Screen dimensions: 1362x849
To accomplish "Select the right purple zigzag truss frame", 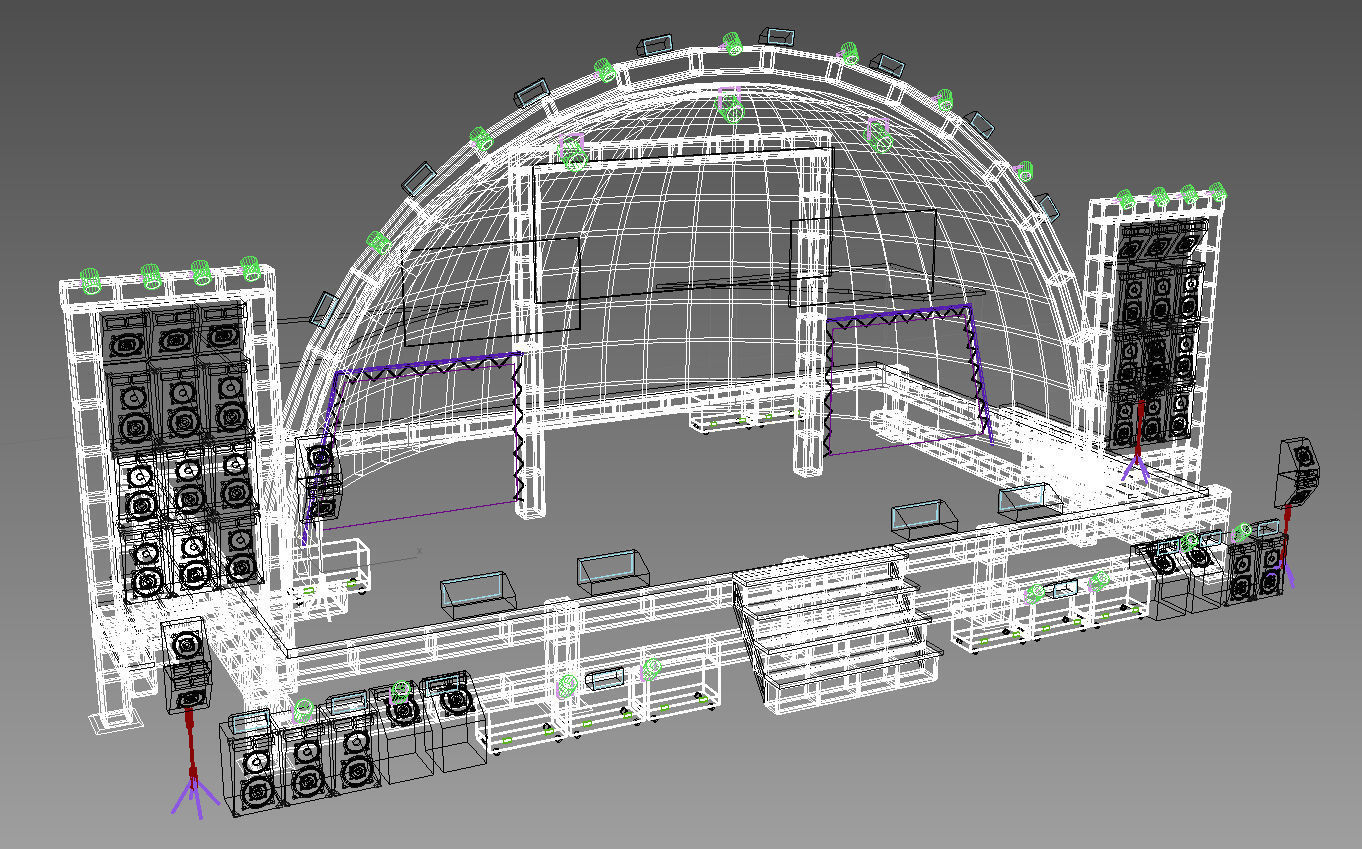I will [x=909, y=378].
